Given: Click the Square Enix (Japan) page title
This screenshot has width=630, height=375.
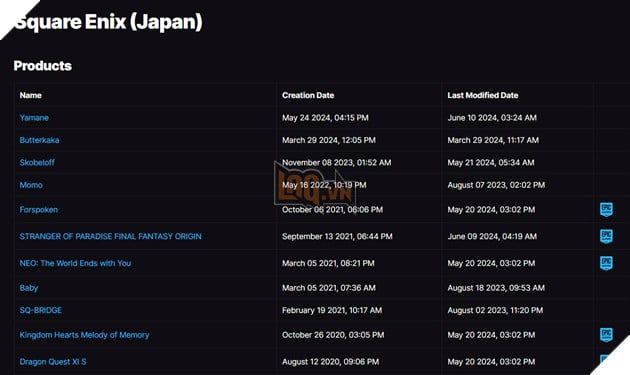Looking at the screenshot, I should [x=108, y=22].
